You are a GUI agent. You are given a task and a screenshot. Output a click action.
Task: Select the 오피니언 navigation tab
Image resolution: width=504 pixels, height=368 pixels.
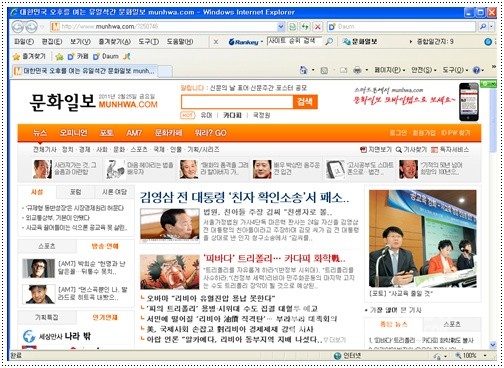tap(73, 133)
